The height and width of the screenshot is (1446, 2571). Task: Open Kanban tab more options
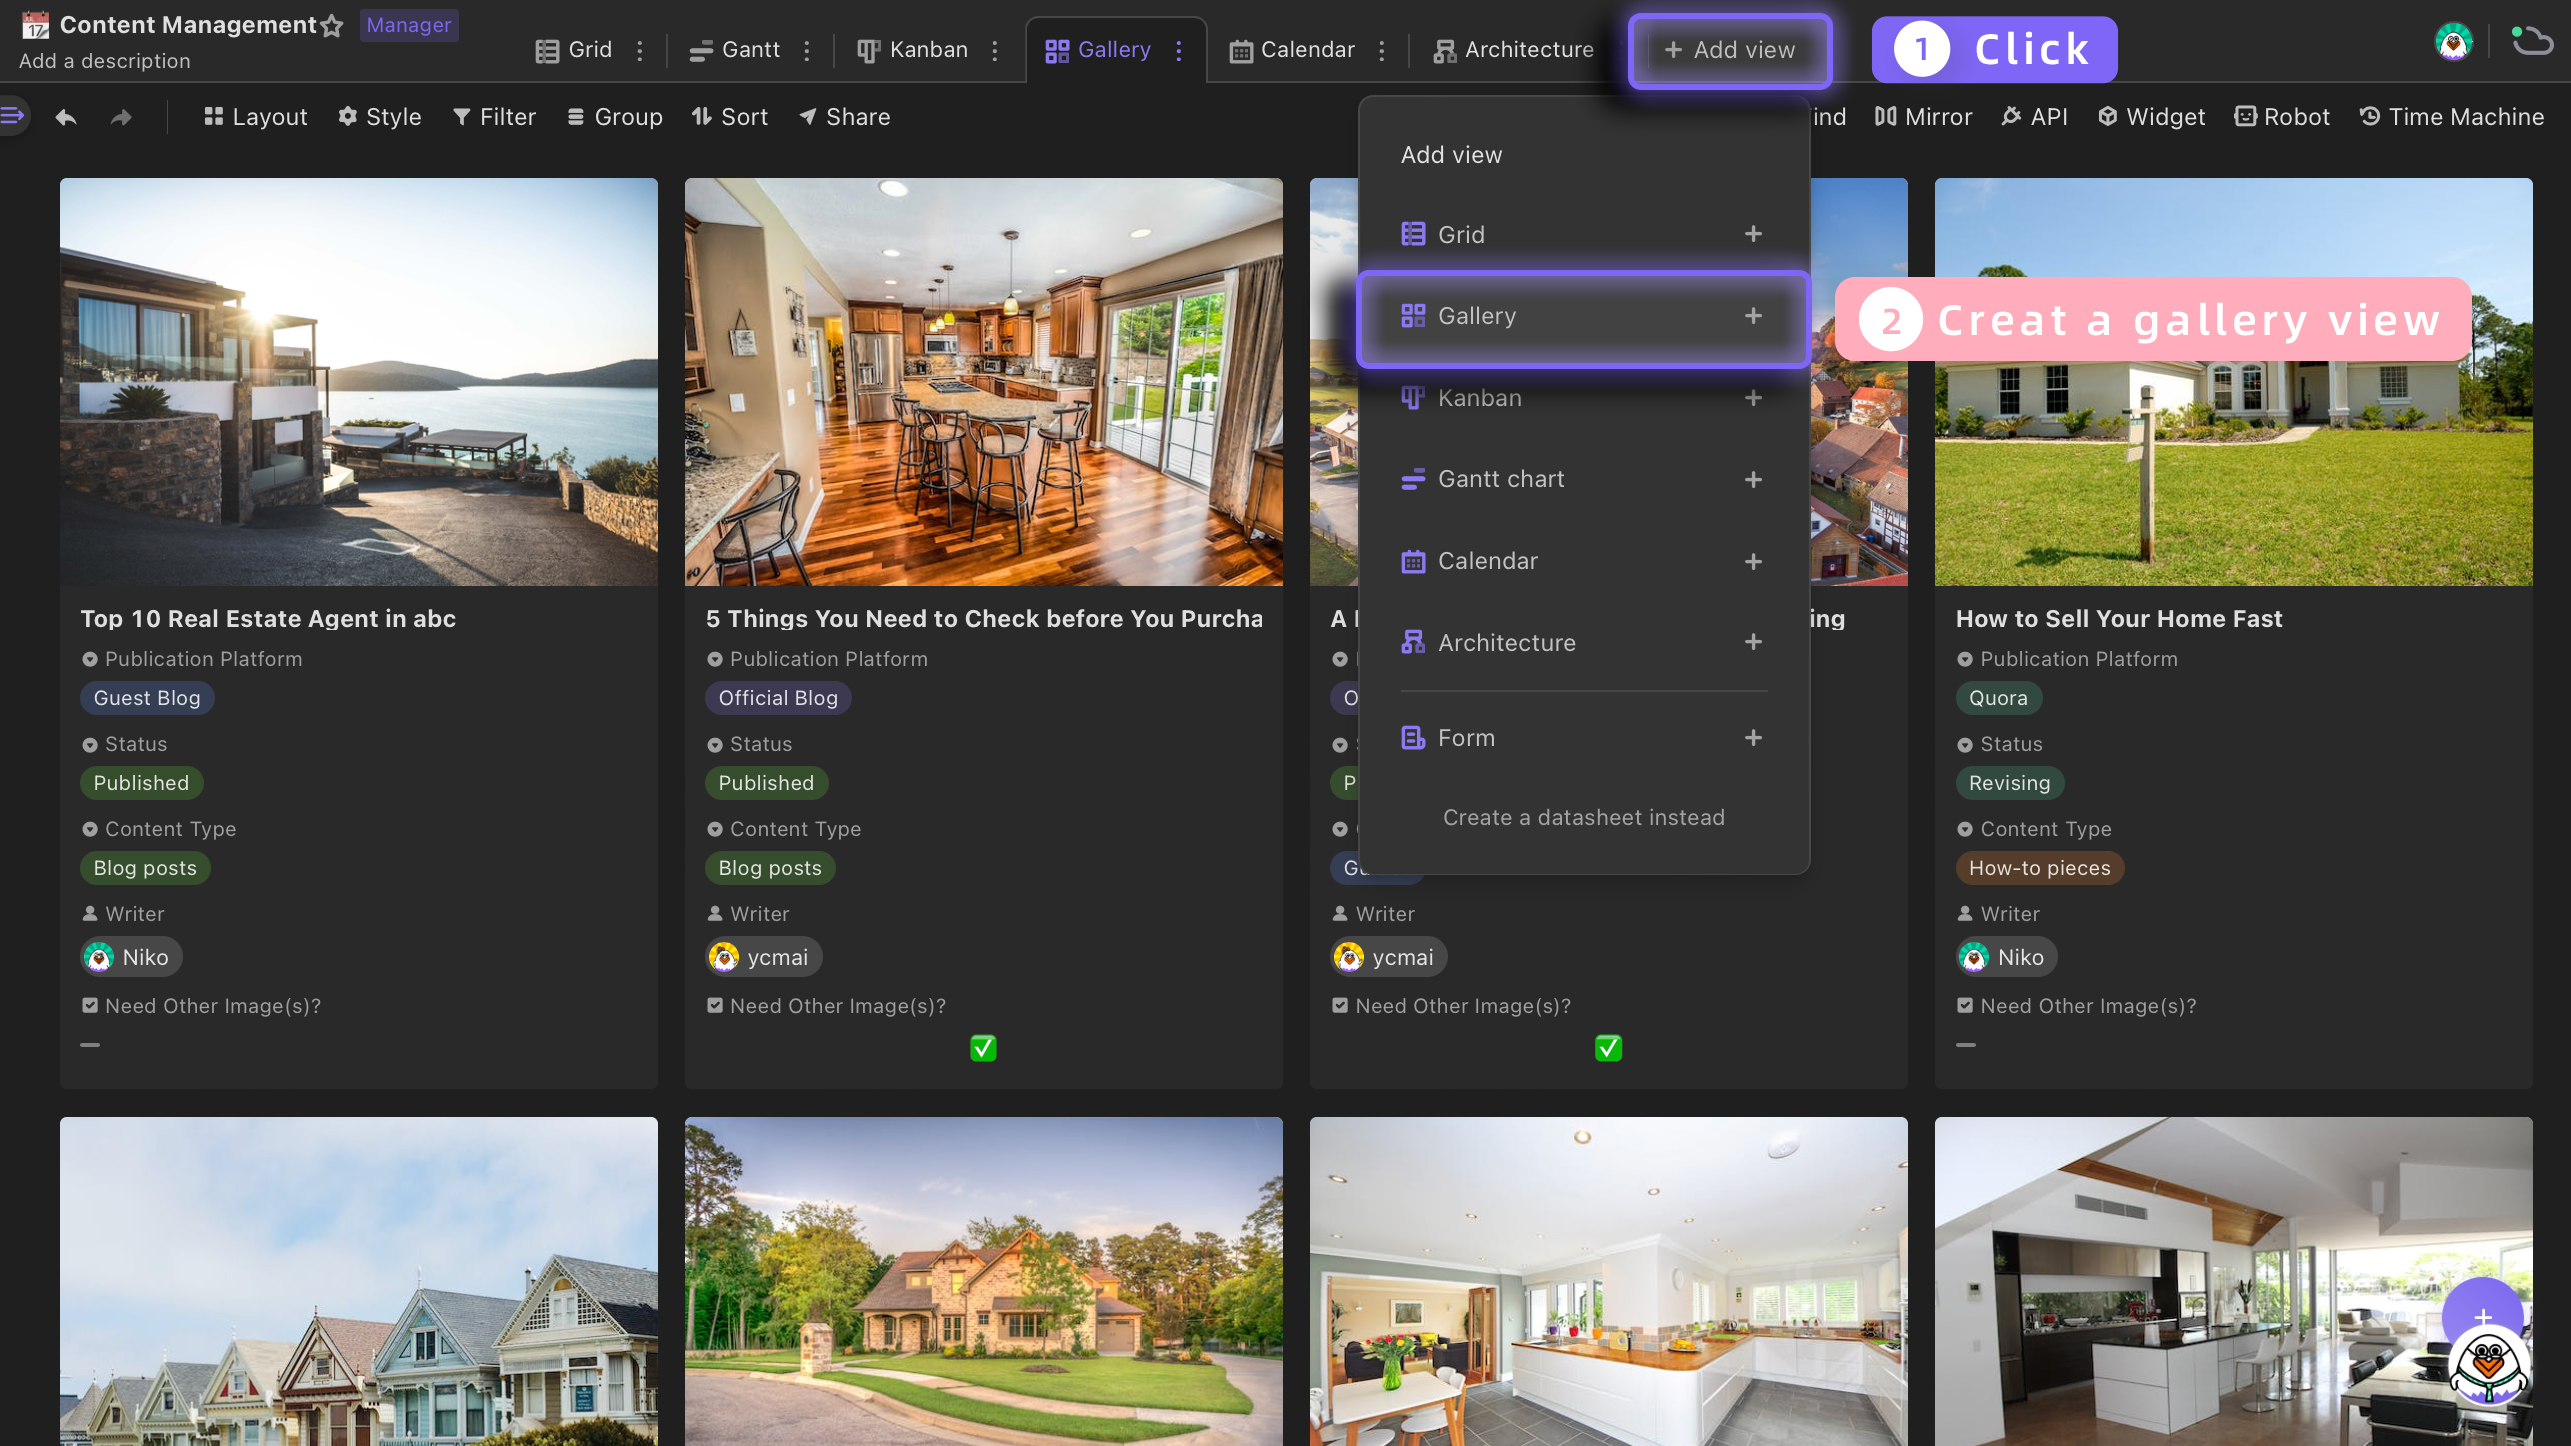tap(995, 50)
